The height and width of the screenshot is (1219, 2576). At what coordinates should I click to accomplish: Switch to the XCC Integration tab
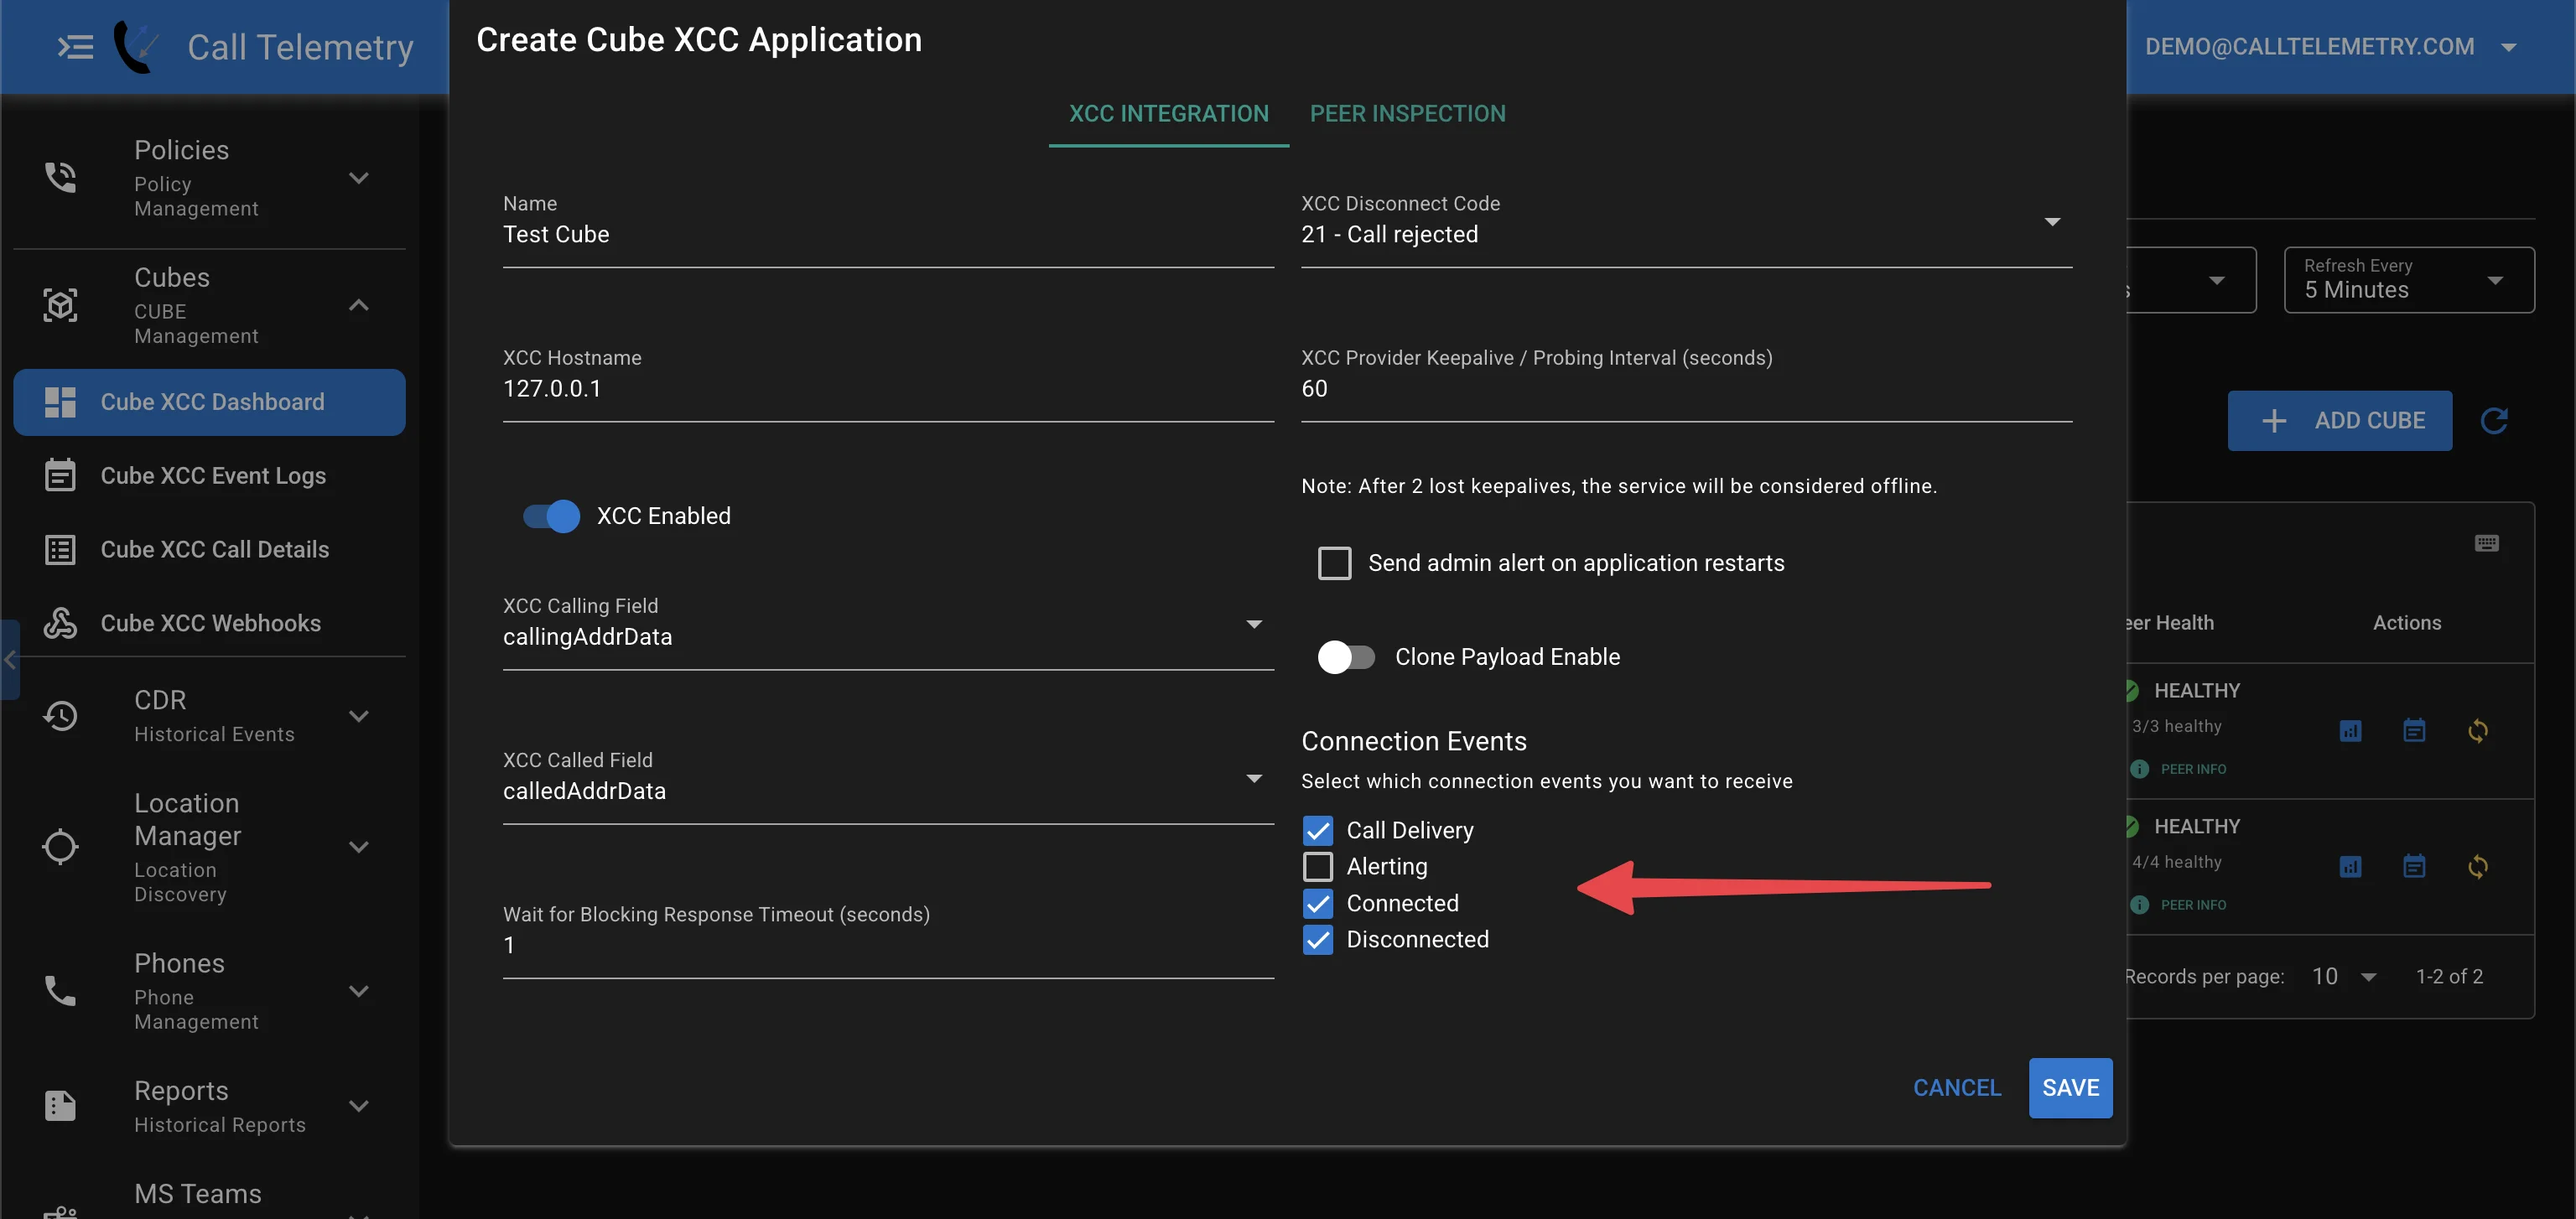click(x=1168, y=114)
